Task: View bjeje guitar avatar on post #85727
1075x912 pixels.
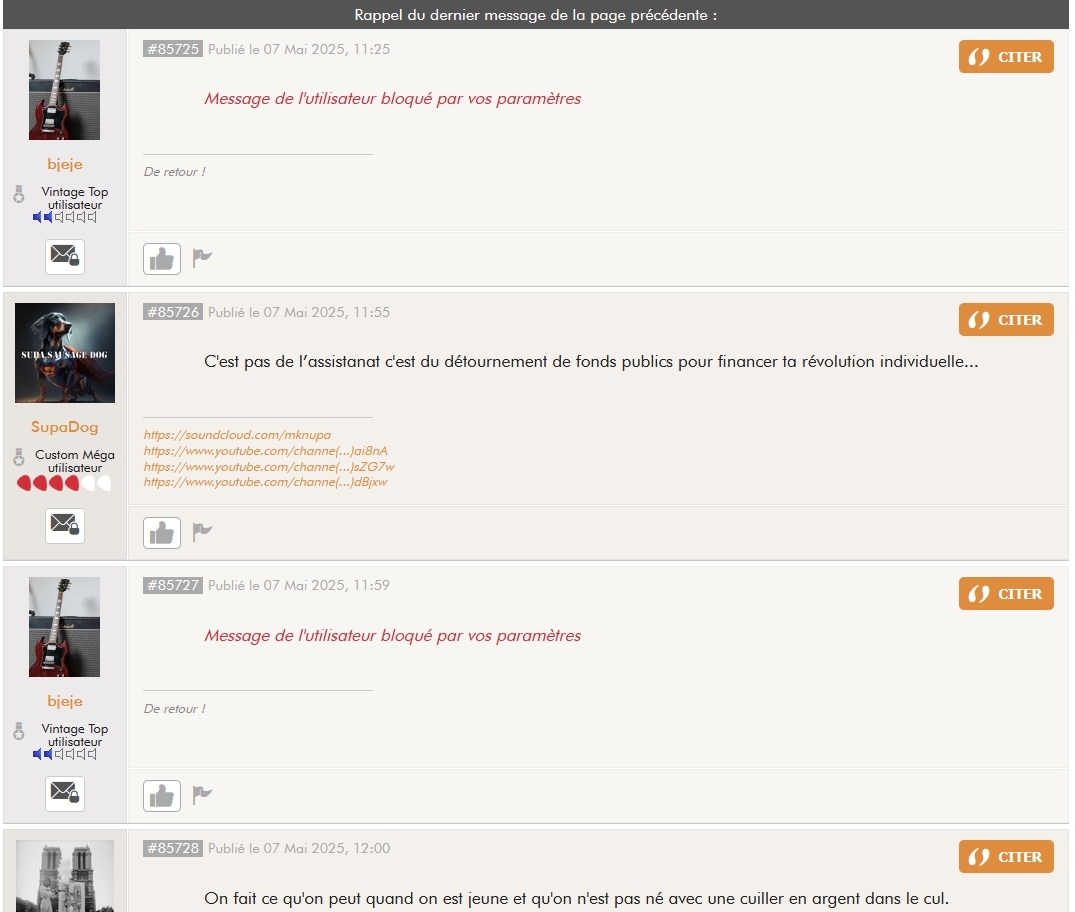Action: [64, 627]
